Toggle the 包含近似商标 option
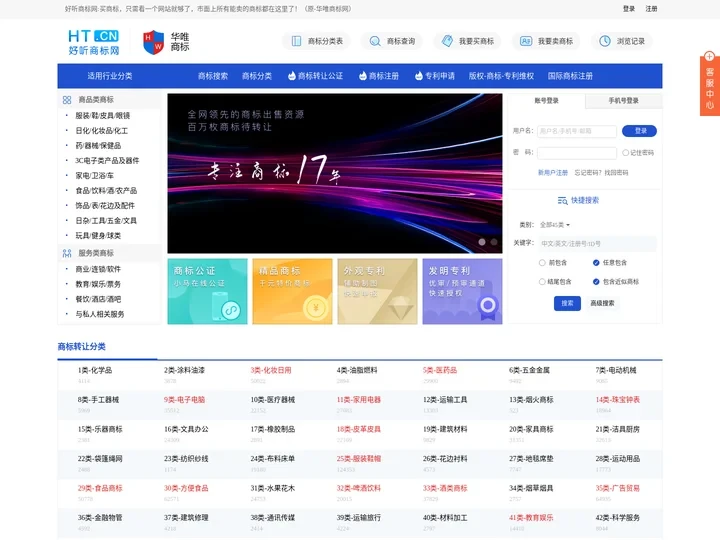The width and height of the screenshot is (720, 540). tap(596, 281)
